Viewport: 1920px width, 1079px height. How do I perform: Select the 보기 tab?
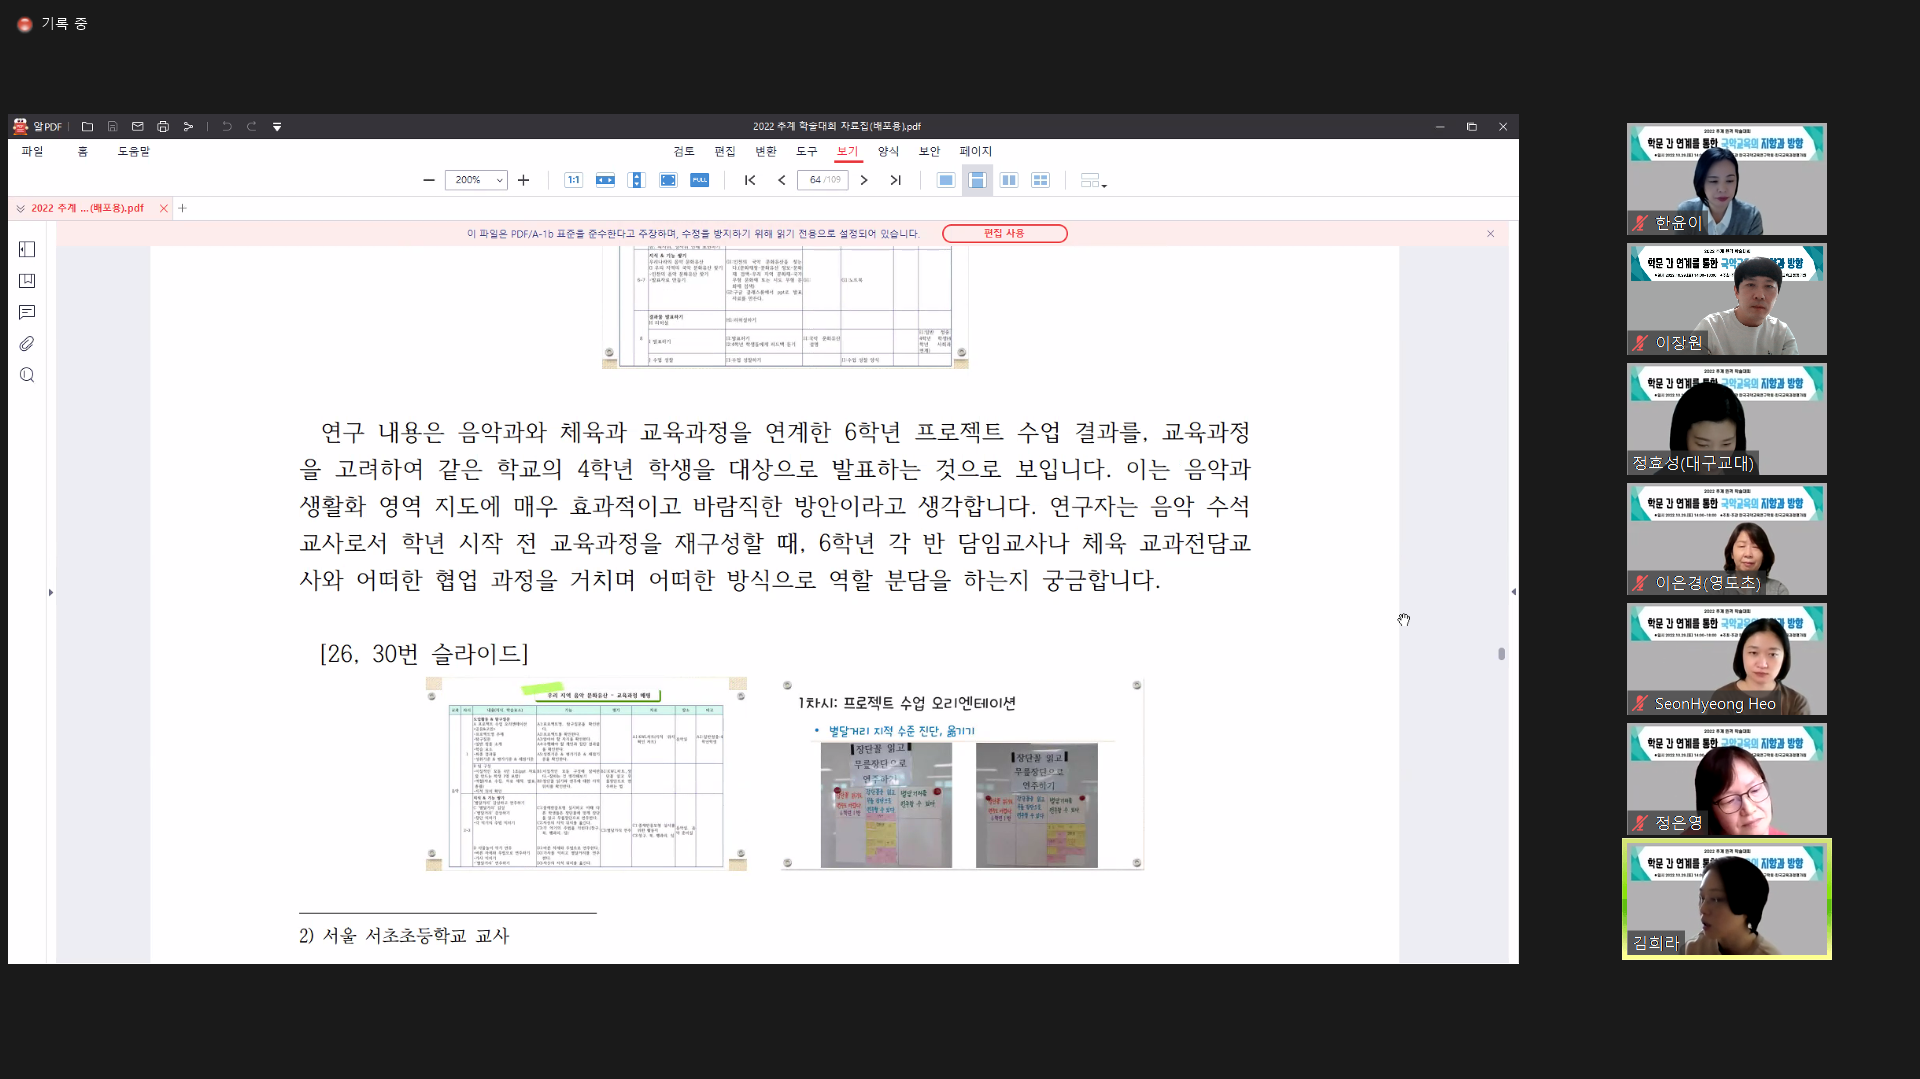[848, 152]
